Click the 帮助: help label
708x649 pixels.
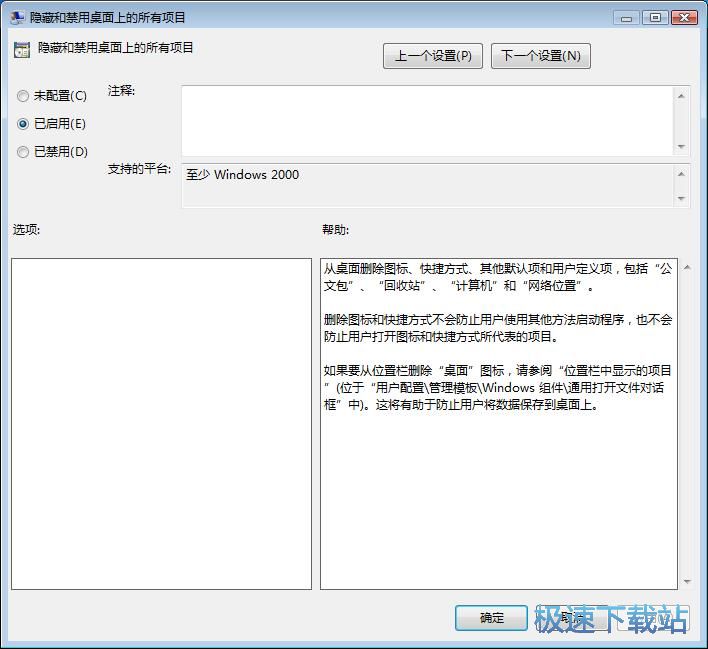[x=335, y=230]
